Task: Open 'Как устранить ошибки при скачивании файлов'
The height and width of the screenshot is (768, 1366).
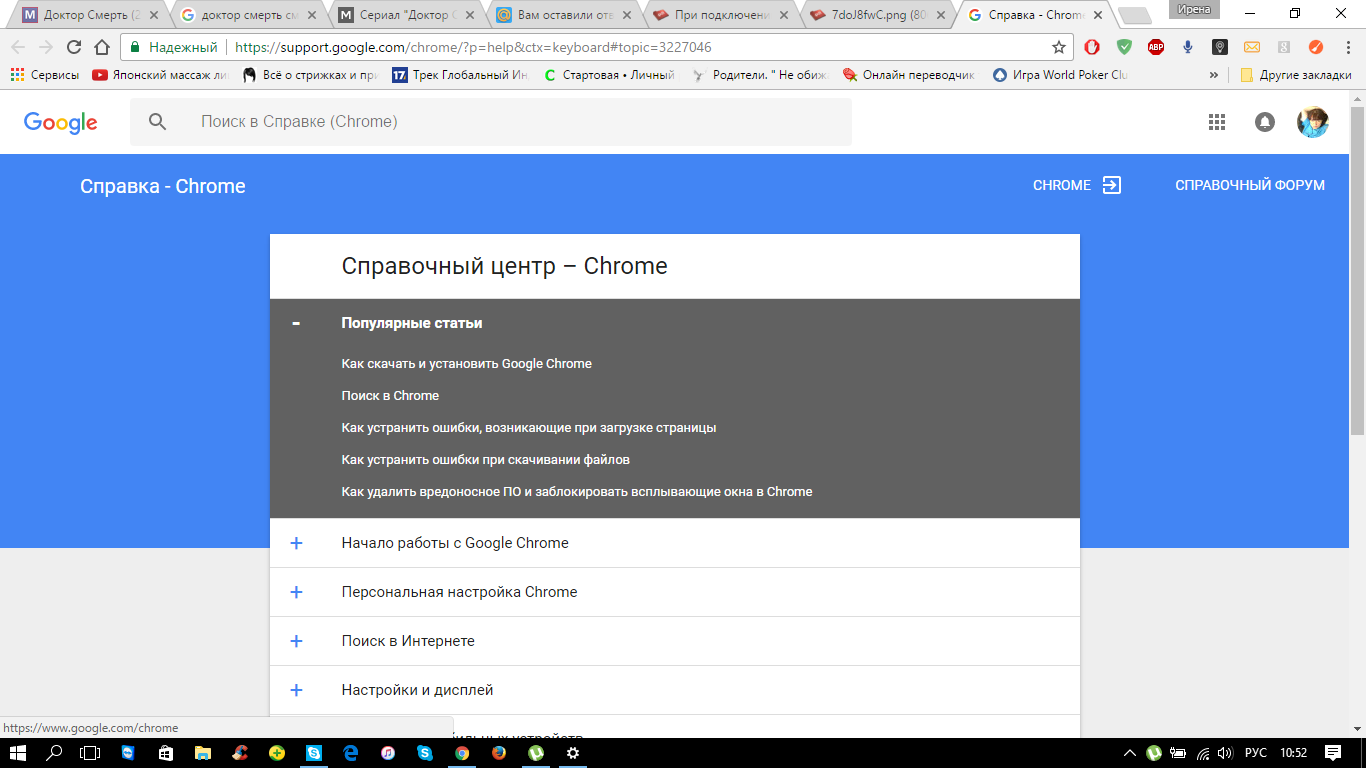Action: coord(486,460)
